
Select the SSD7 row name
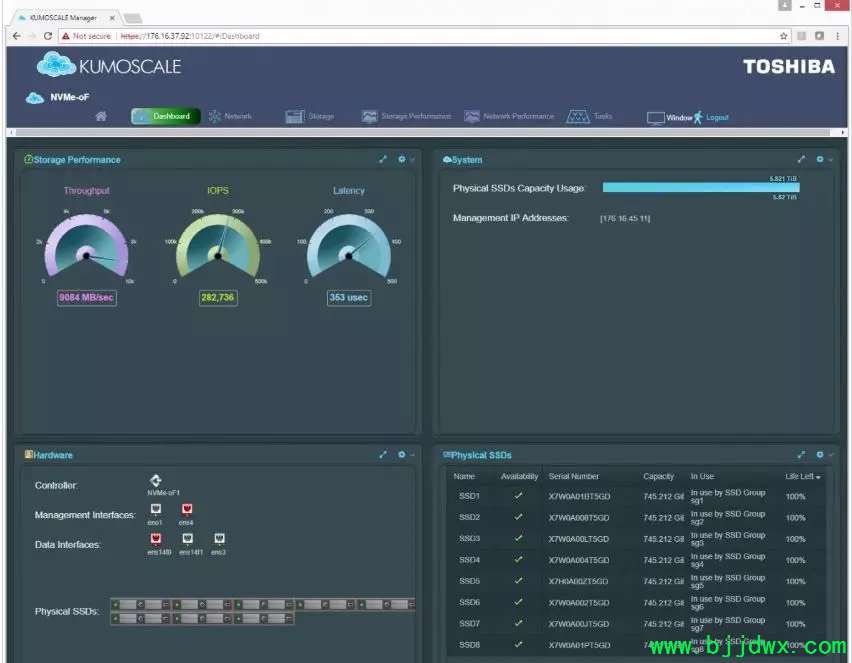469,623
